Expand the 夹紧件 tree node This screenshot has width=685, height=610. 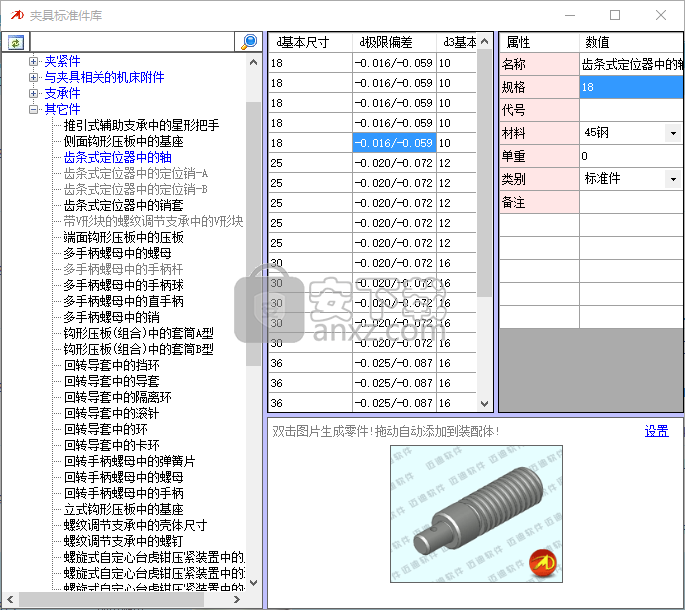coord(33,61)
